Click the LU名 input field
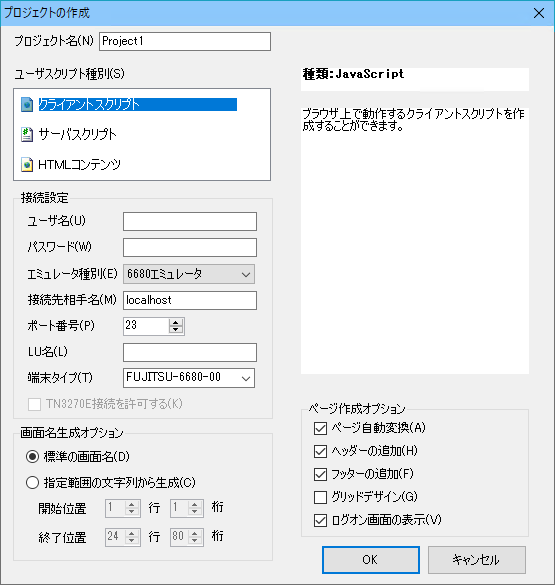Screen dimensions: 556x585 [x=190, y=352]
